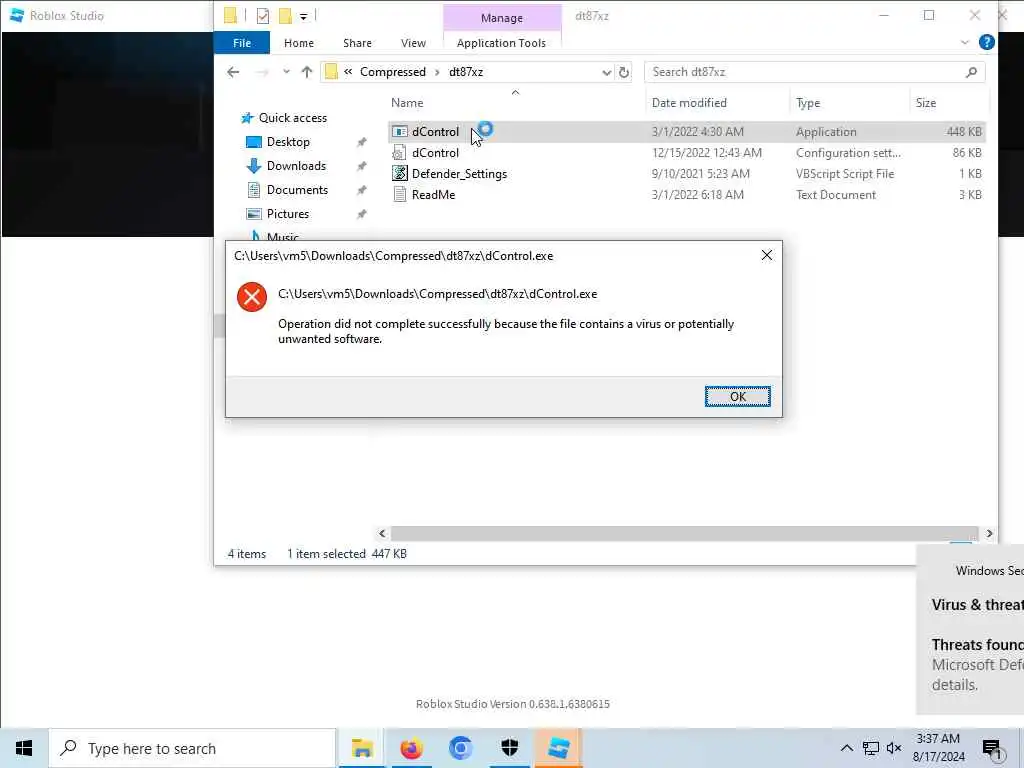Click Compressed in the address path
Image resolution: width=1024 pixels, height=768 pixels.
[x=392, y=72]
